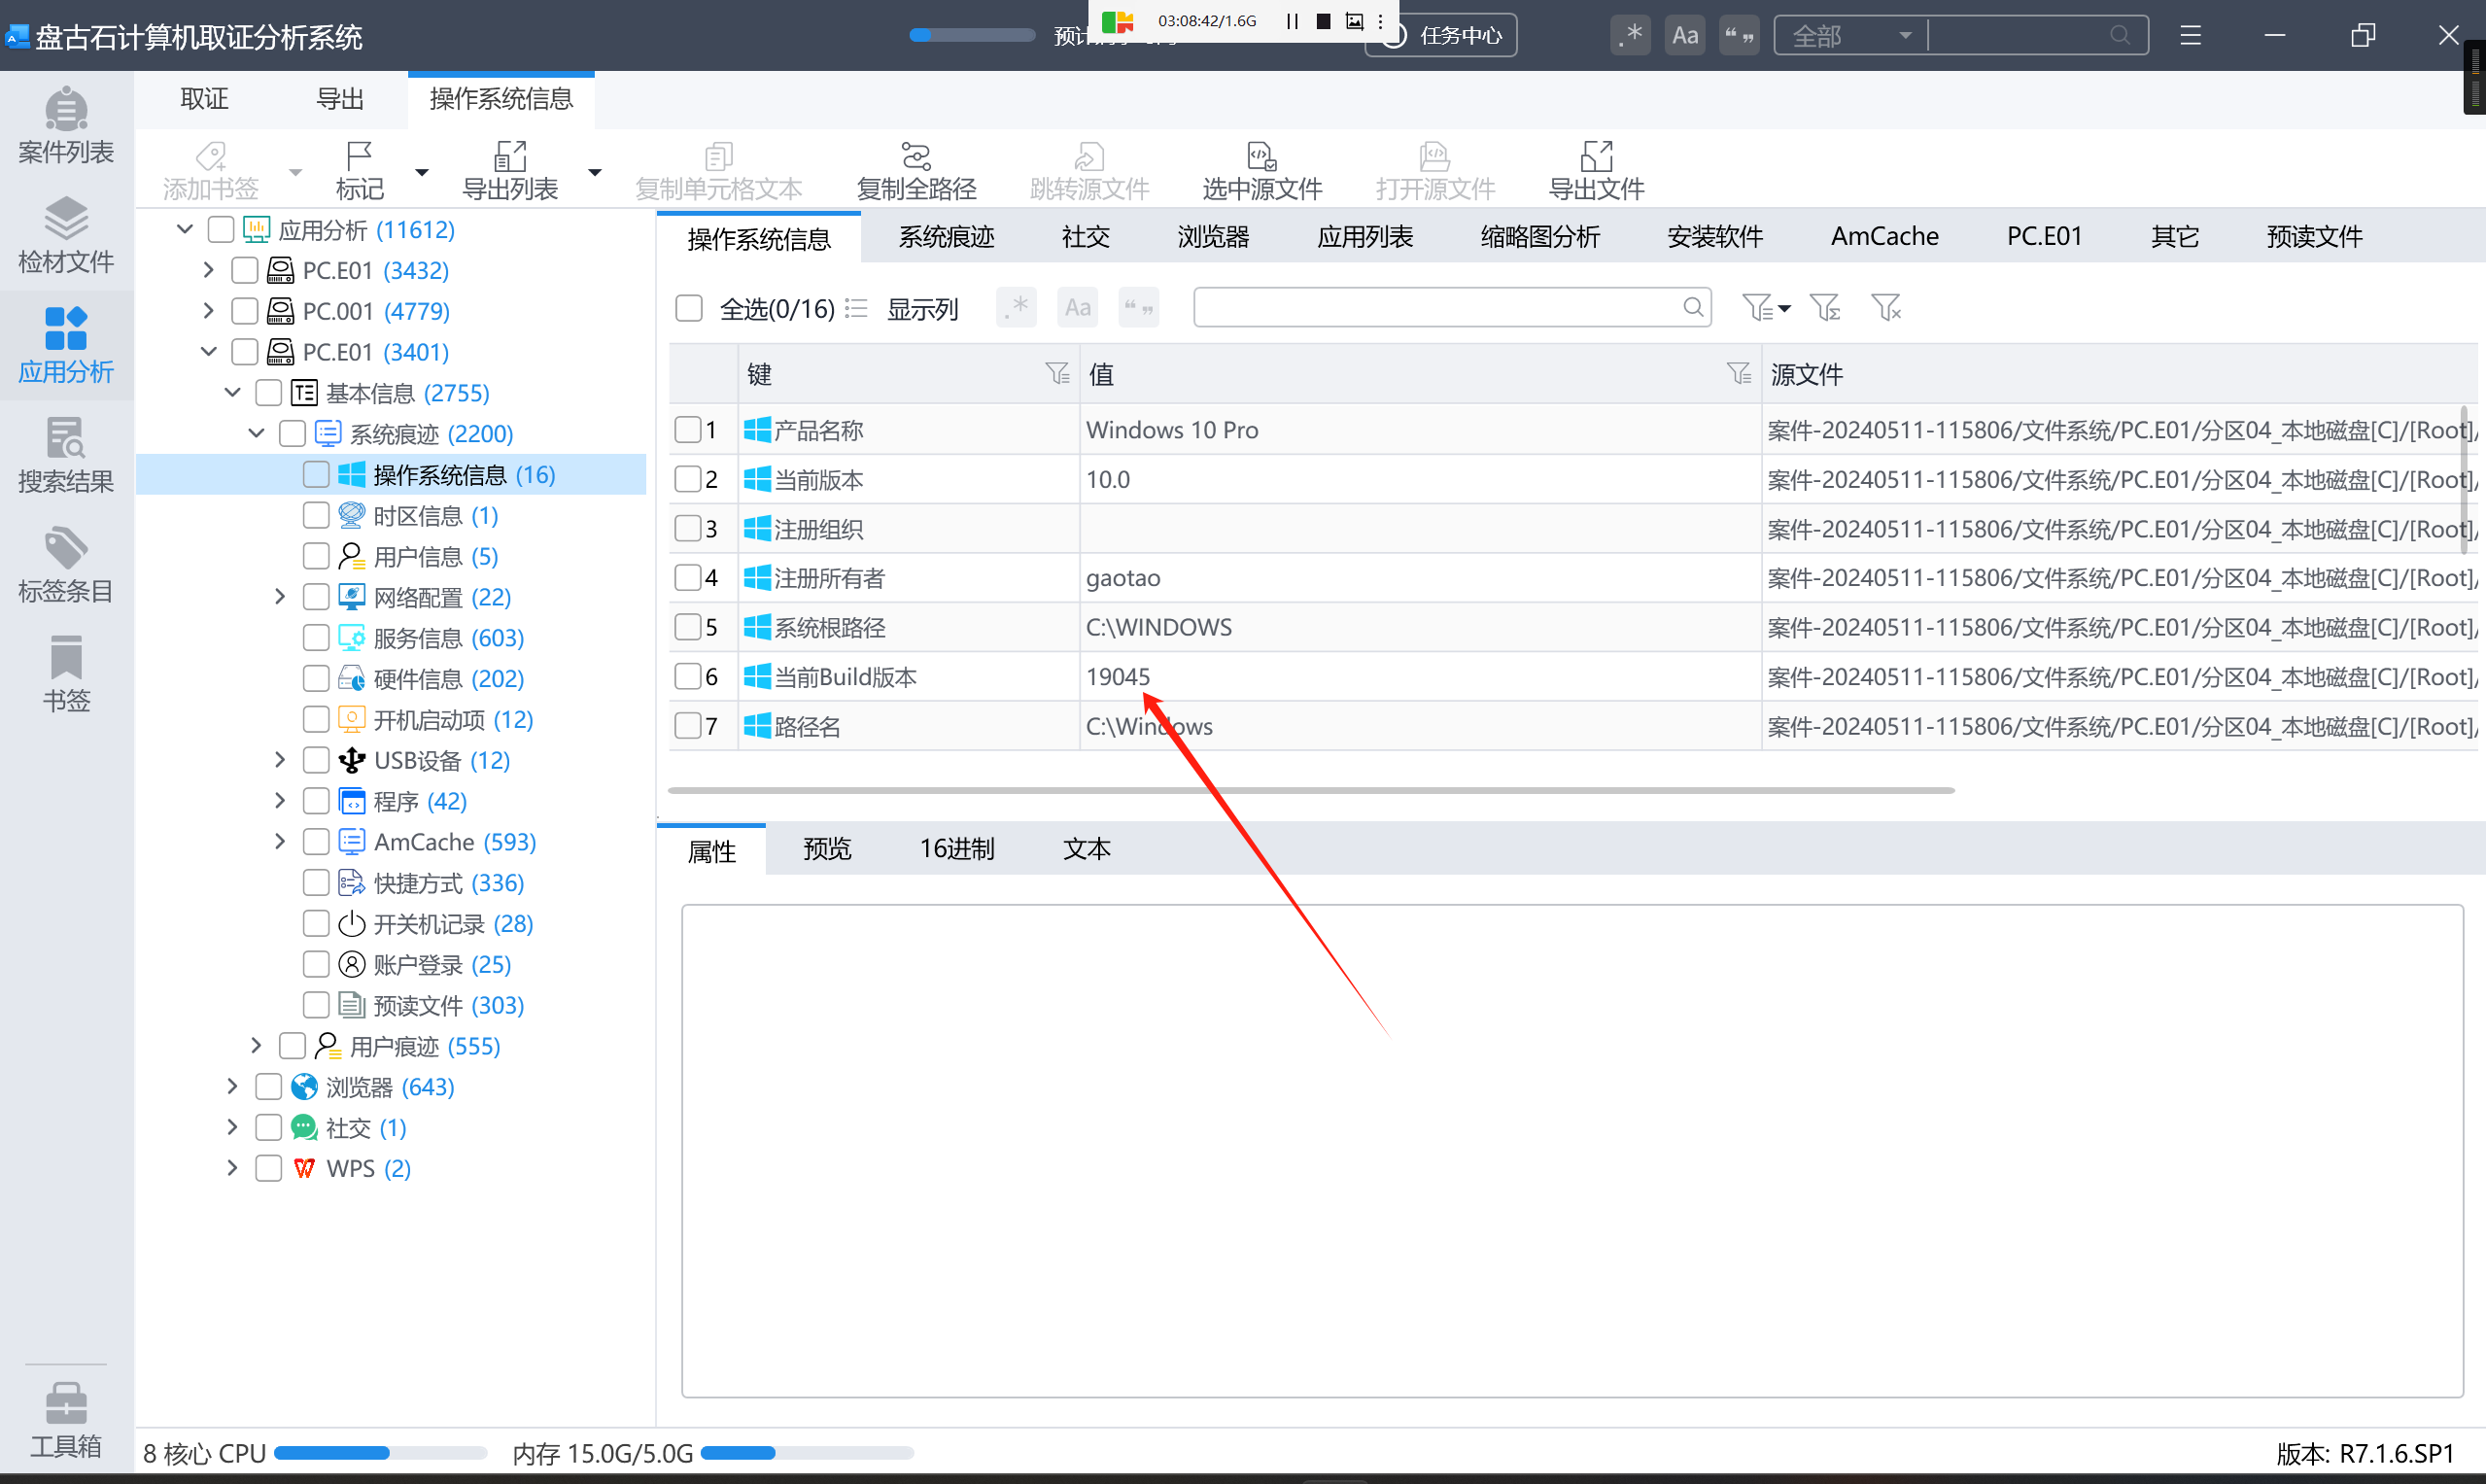Click the 复制全路径 toolbar icon
This screenshot has width=2486, height=1484.
pos(915,170)
